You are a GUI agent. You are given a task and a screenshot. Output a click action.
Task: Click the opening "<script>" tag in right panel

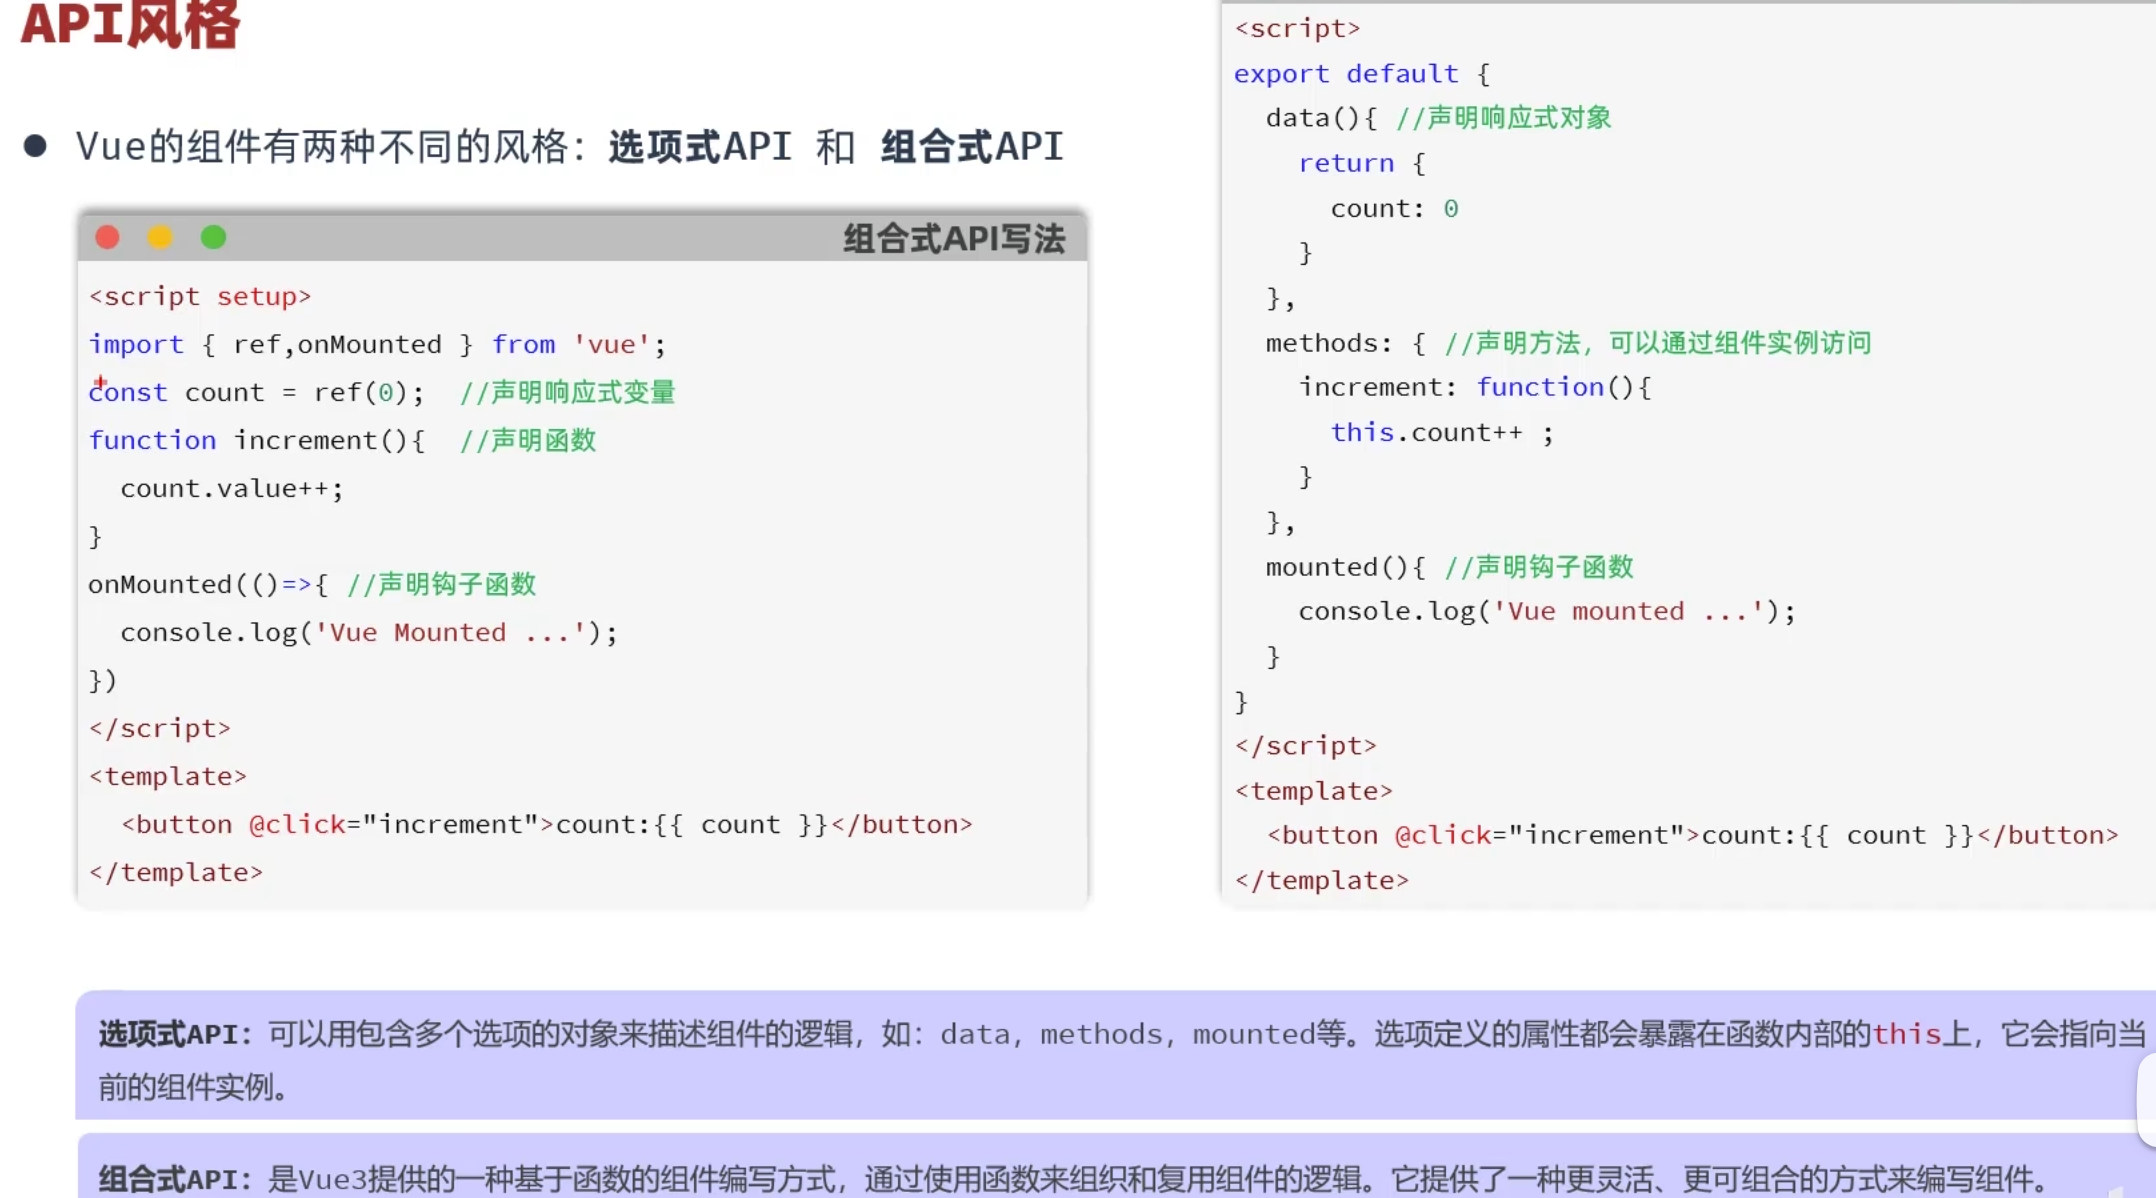coord(1298,29)
